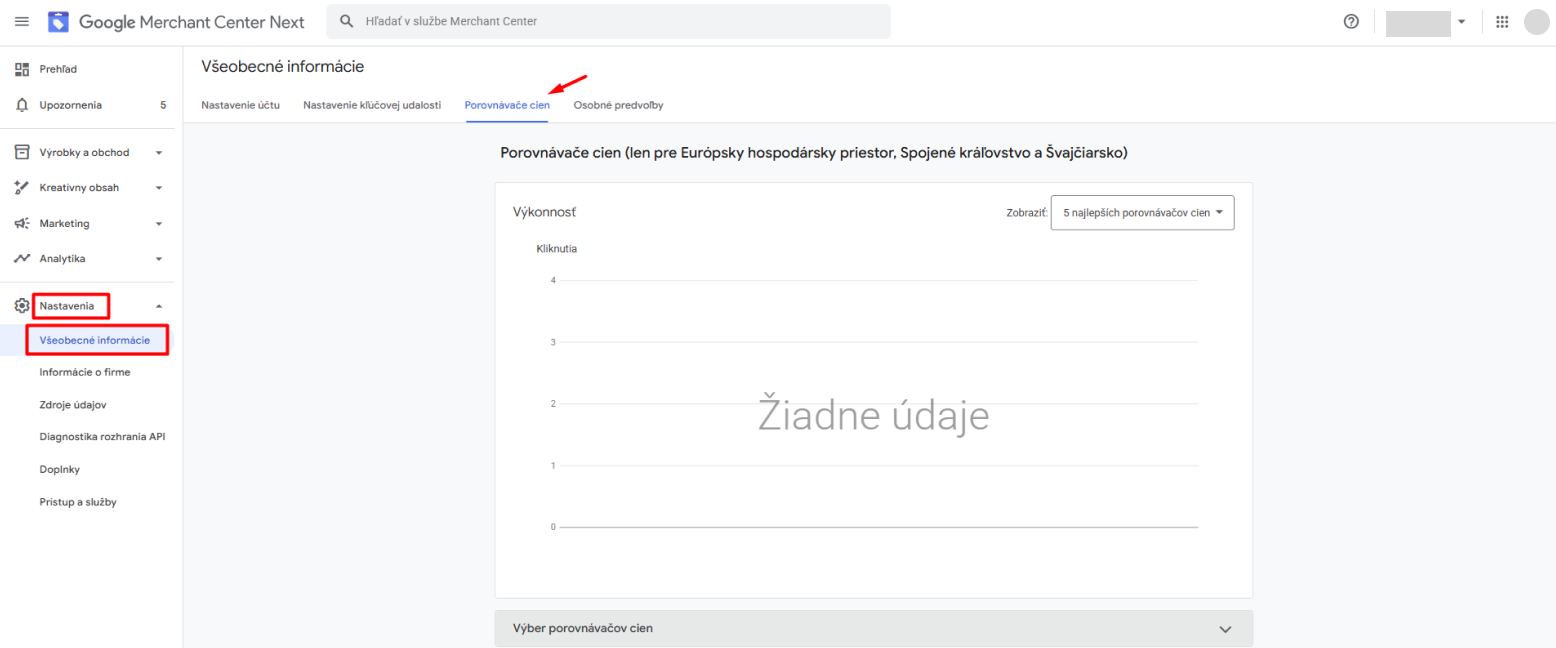Open Diagnostika rozhrania API page
Screen dimensions: 1556x648
point(102,437)
